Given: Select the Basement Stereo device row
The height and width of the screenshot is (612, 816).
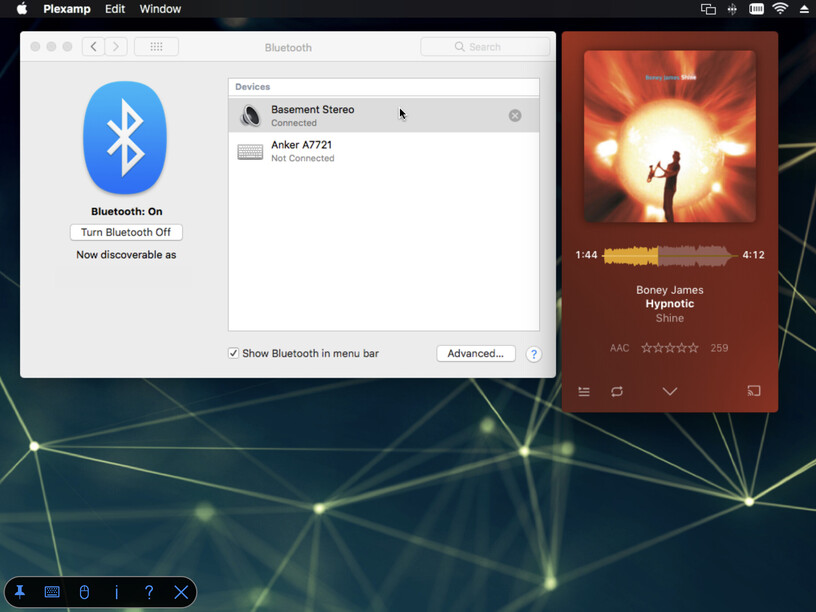Looking at the screenshot, I should click(384, 116).
